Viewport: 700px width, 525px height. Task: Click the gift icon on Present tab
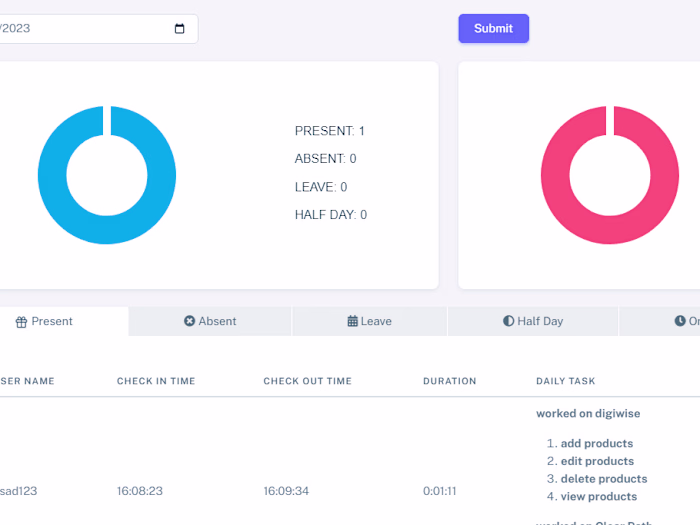click(21, 322)
